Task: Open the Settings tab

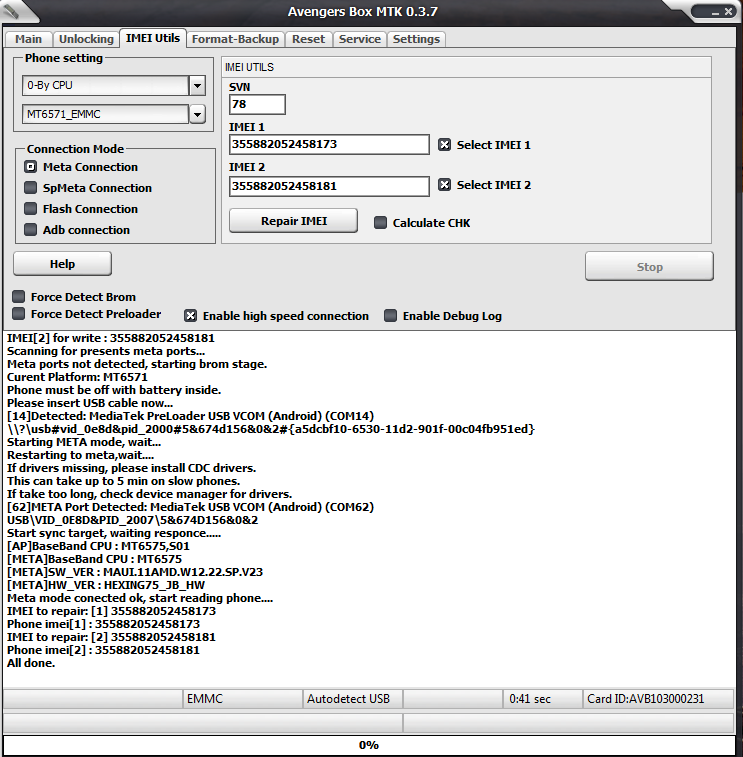Action: point(416,39)
